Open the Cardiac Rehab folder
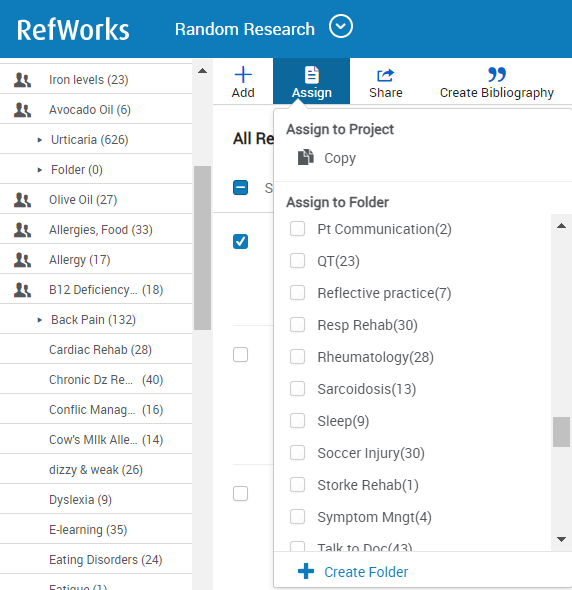The width and height of the screenshot is (572, 590). coord(100,350)
